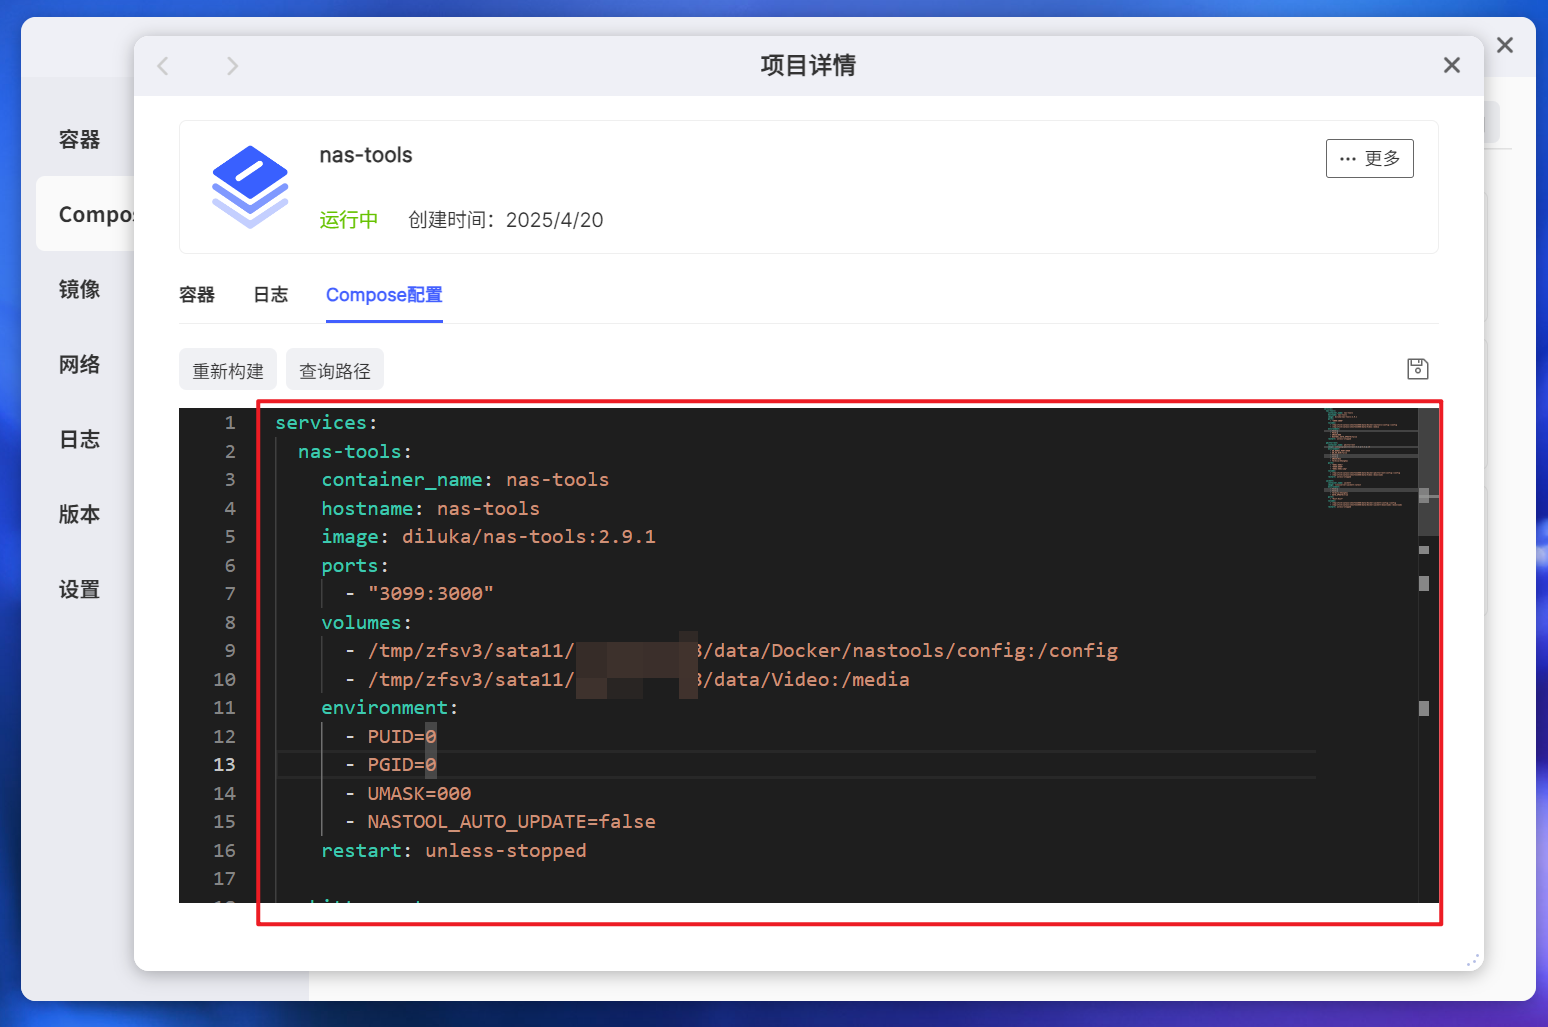The image size is (1548, 1027).
Task: Click line 1 'services:' in editor
Action: [326, 422]
